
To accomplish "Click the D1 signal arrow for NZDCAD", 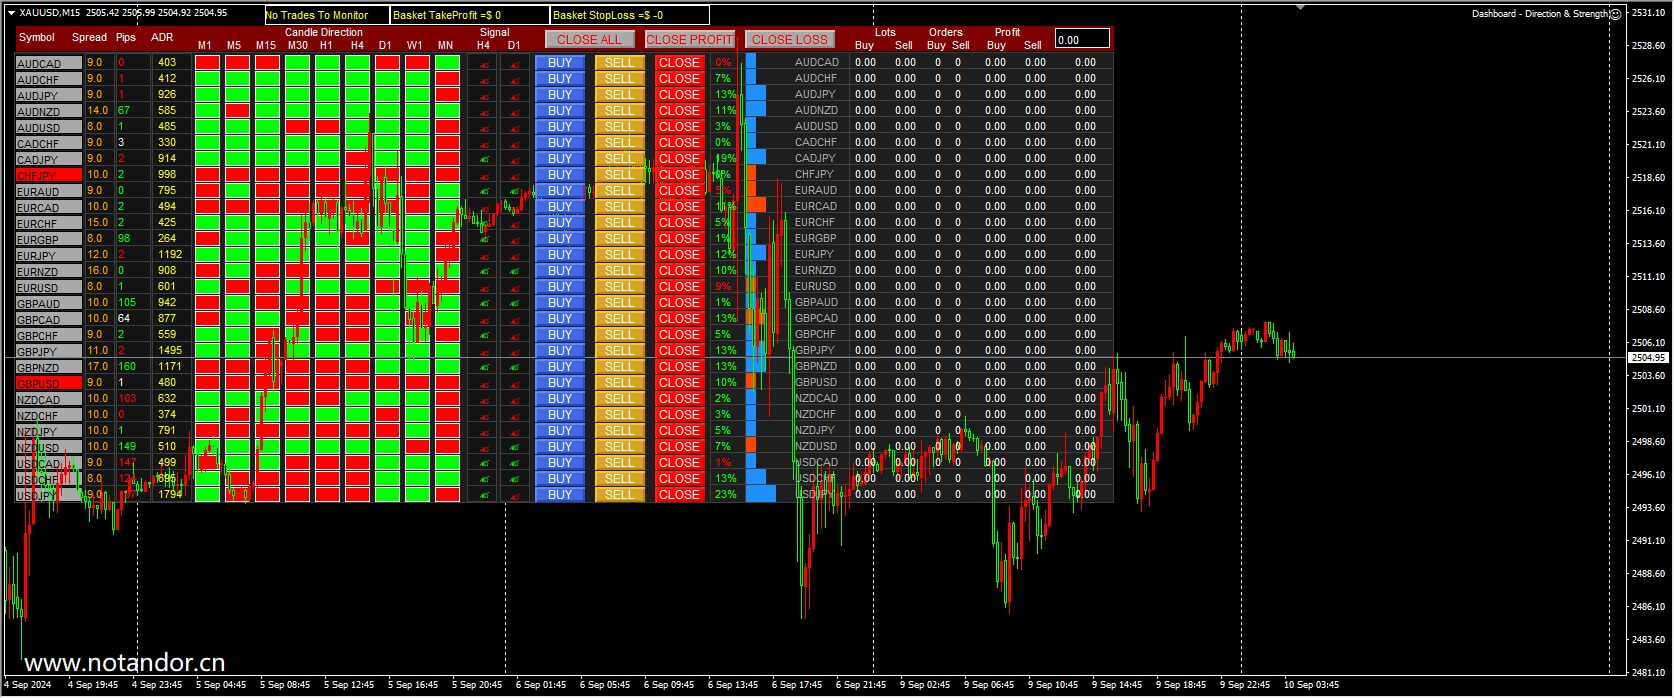I will point(514,399).
